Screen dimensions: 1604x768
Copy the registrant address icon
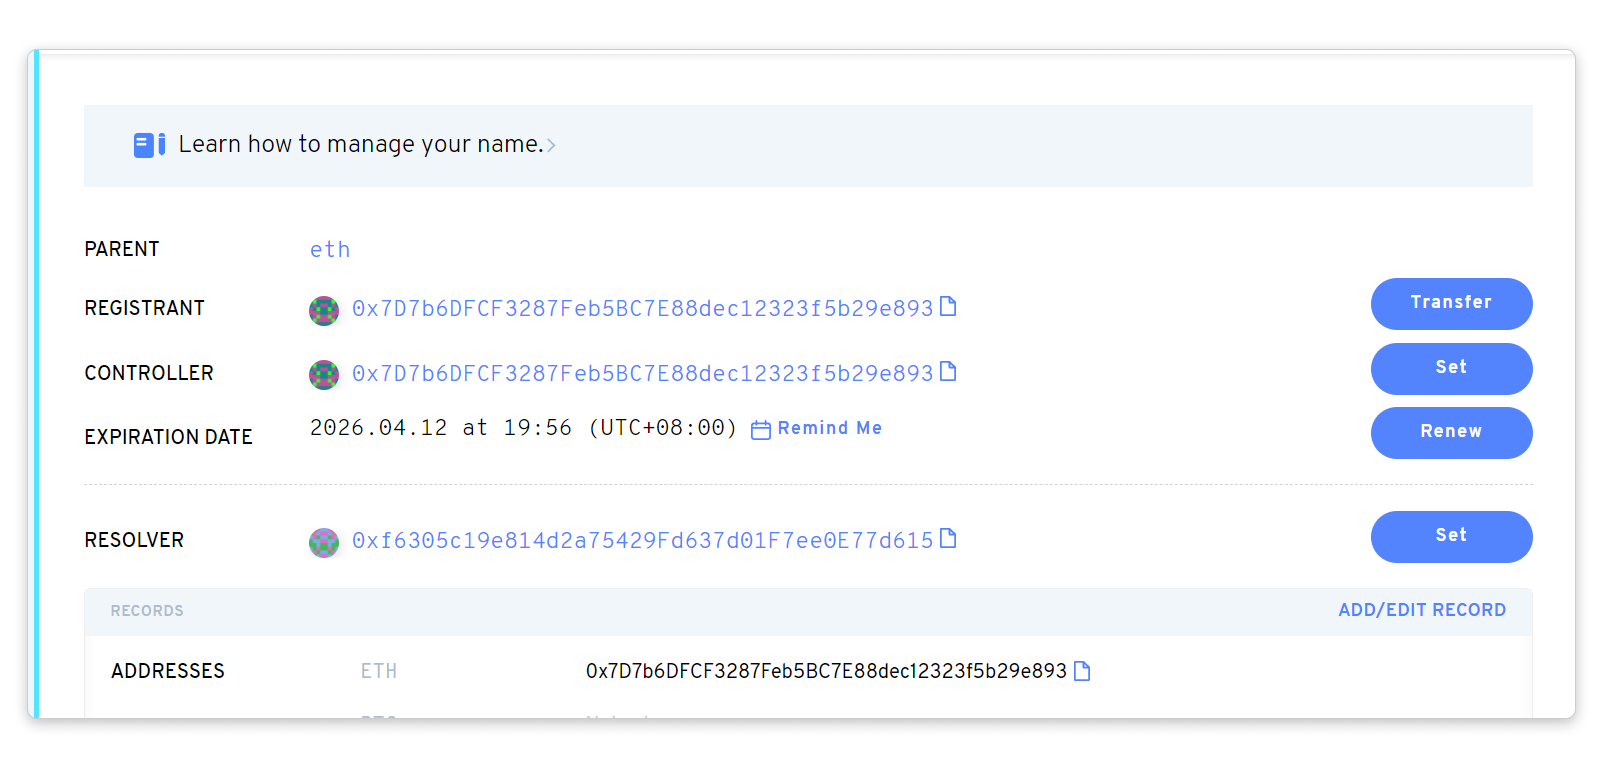click(948, 306)
